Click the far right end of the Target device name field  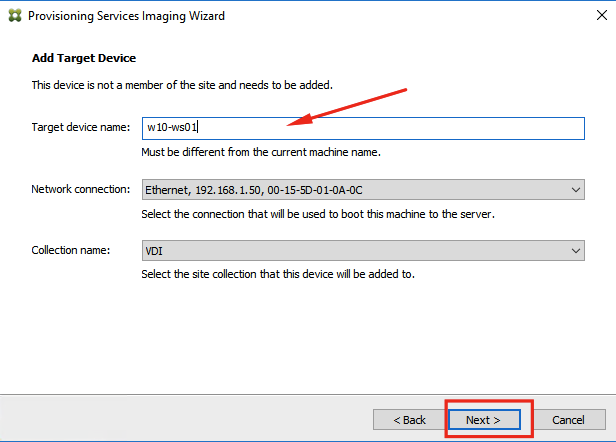click(x=578, y=128)
